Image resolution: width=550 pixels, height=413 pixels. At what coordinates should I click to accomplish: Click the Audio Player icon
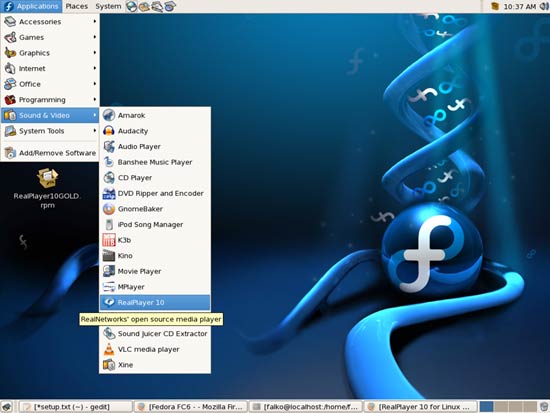point(109,146)
